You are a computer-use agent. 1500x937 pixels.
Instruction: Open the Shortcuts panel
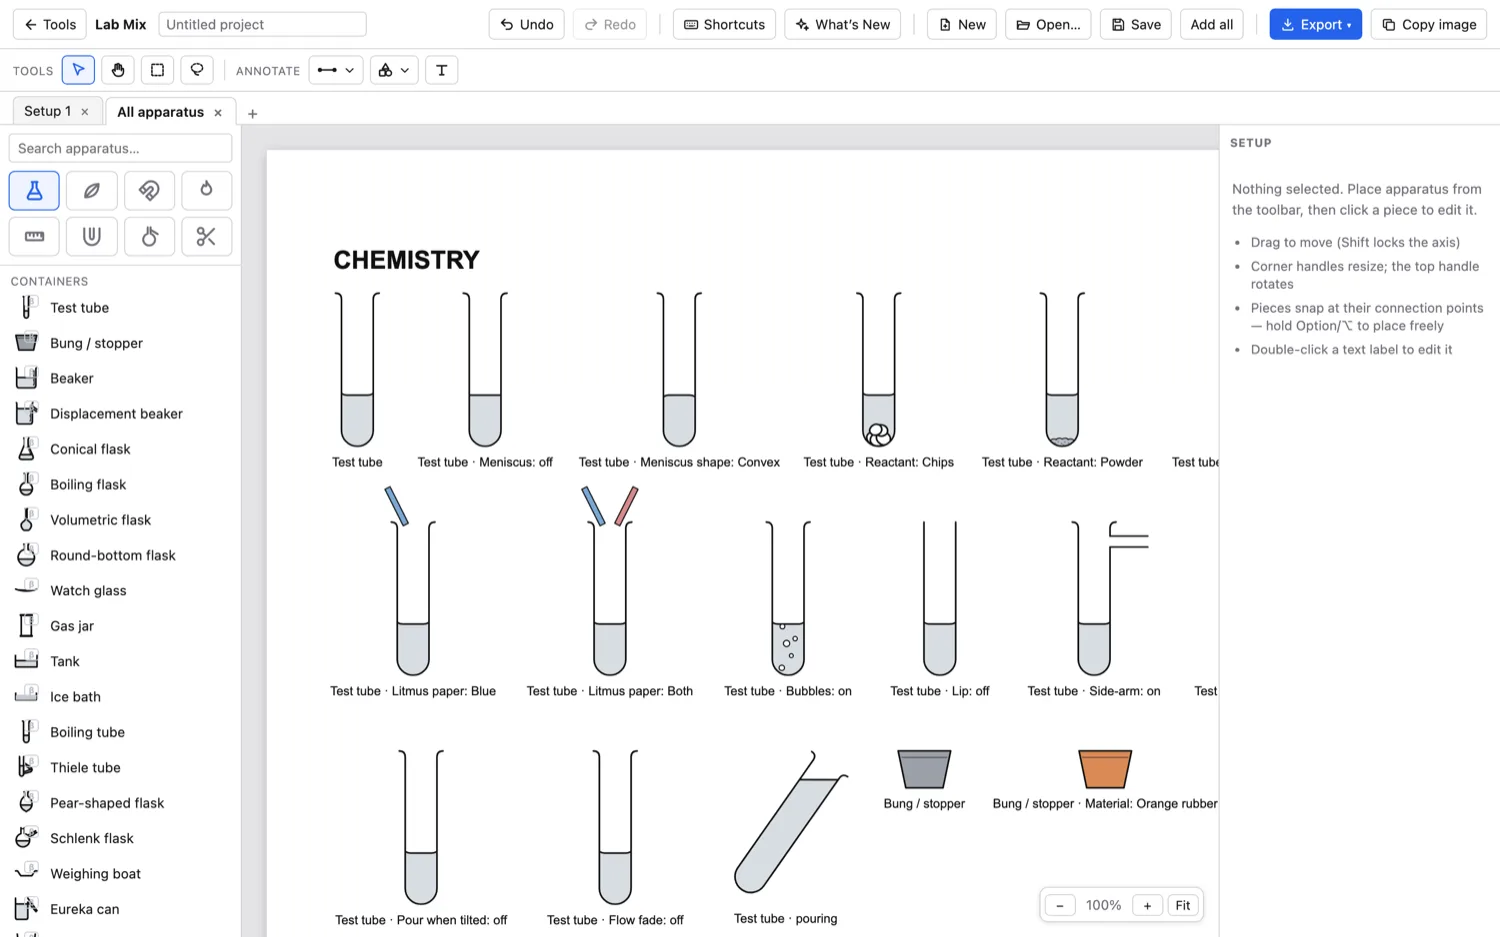click(725, 24)
